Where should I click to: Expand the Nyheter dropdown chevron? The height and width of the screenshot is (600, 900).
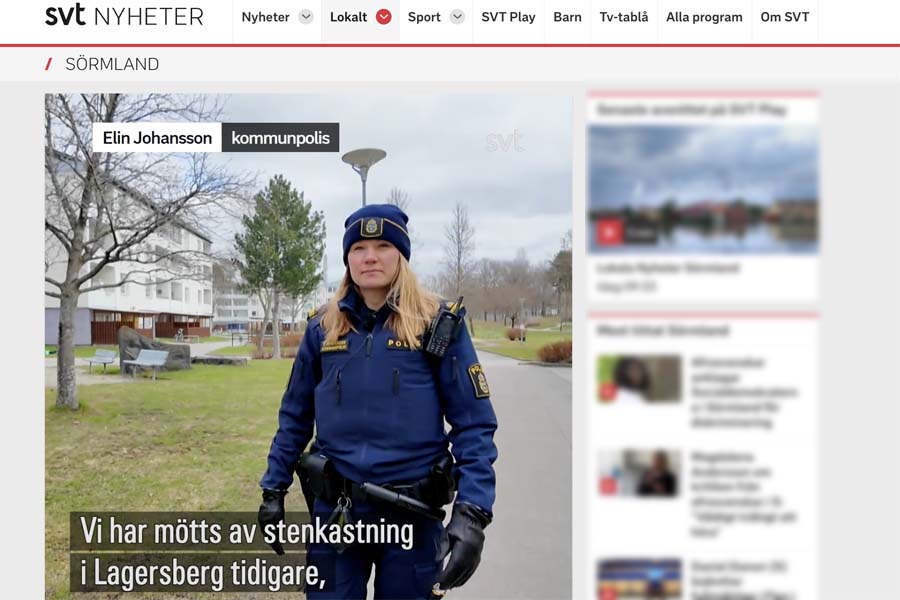306,17
